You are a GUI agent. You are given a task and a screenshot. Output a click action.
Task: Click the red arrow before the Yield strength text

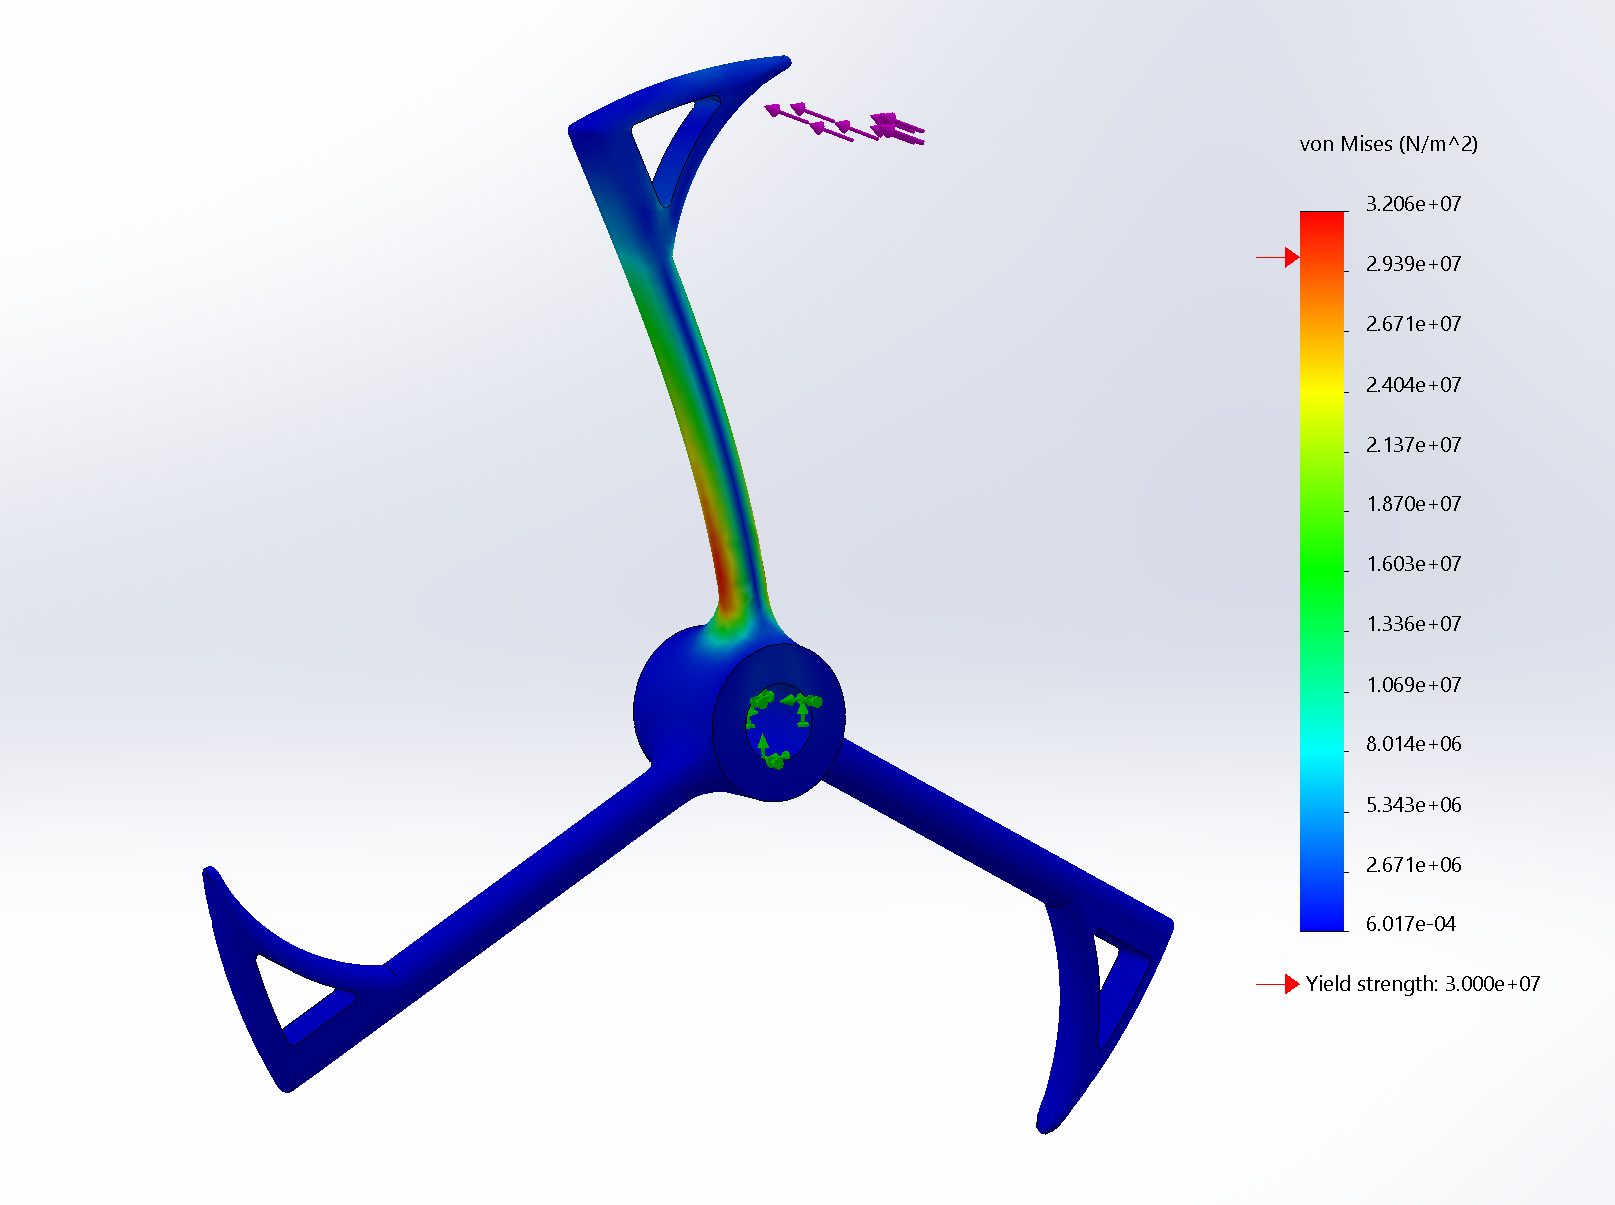1279,985
